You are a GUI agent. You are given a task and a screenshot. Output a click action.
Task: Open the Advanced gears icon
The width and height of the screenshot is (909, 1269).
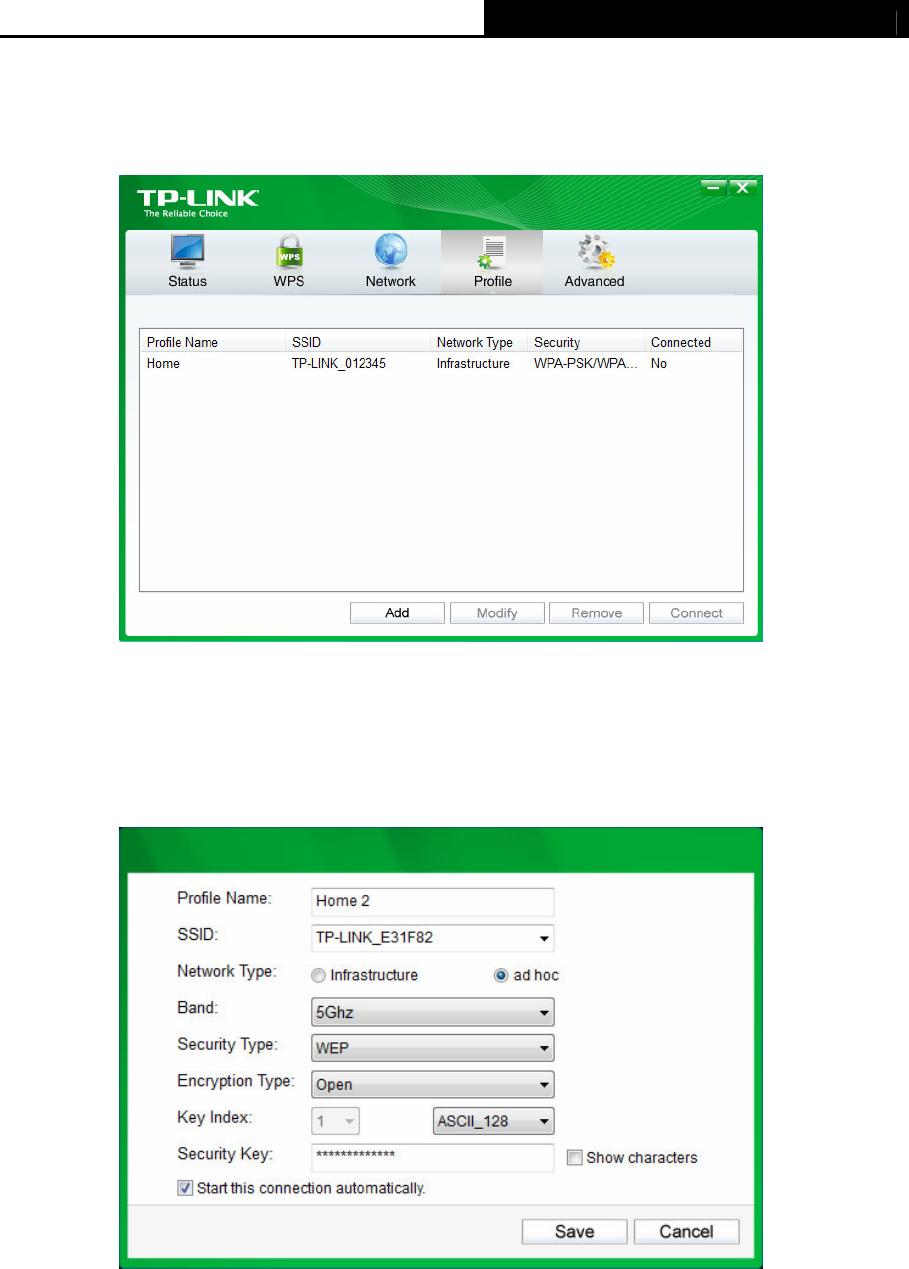(x=595, y=253)
